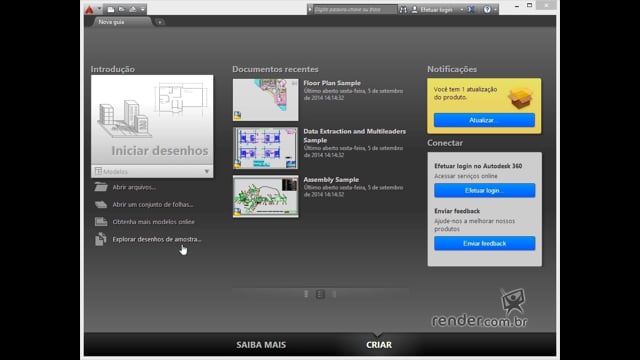The height and width of the screenshot is (360, 640).
Task: Open the AutoCAD application menu logo
Action: point(89,9)
